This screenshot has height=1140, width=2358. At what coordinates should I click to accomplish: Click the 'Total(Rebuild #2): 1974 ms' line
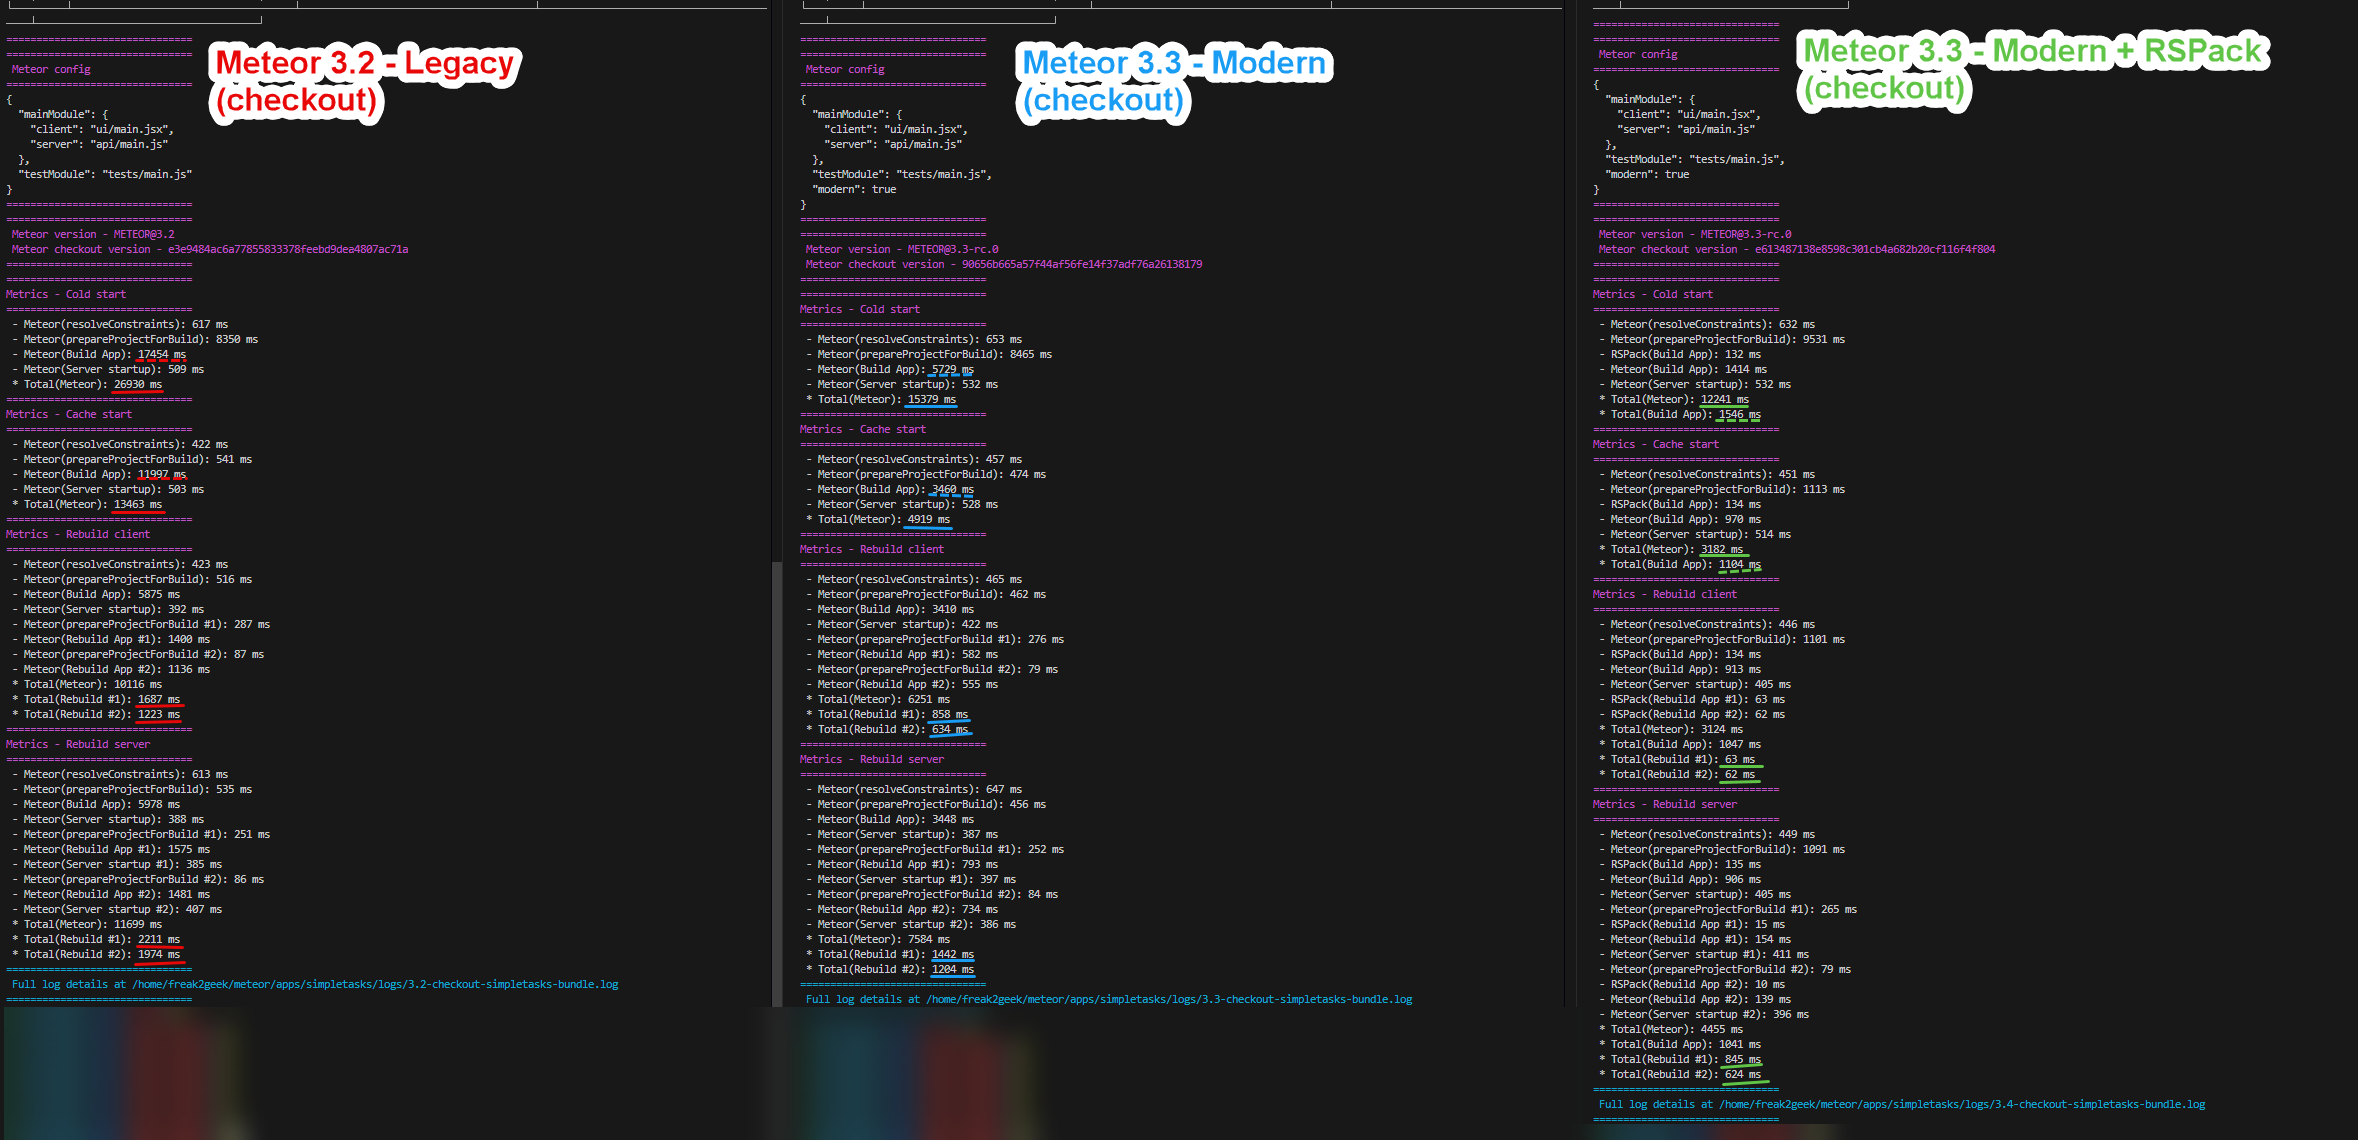(96, 954)
